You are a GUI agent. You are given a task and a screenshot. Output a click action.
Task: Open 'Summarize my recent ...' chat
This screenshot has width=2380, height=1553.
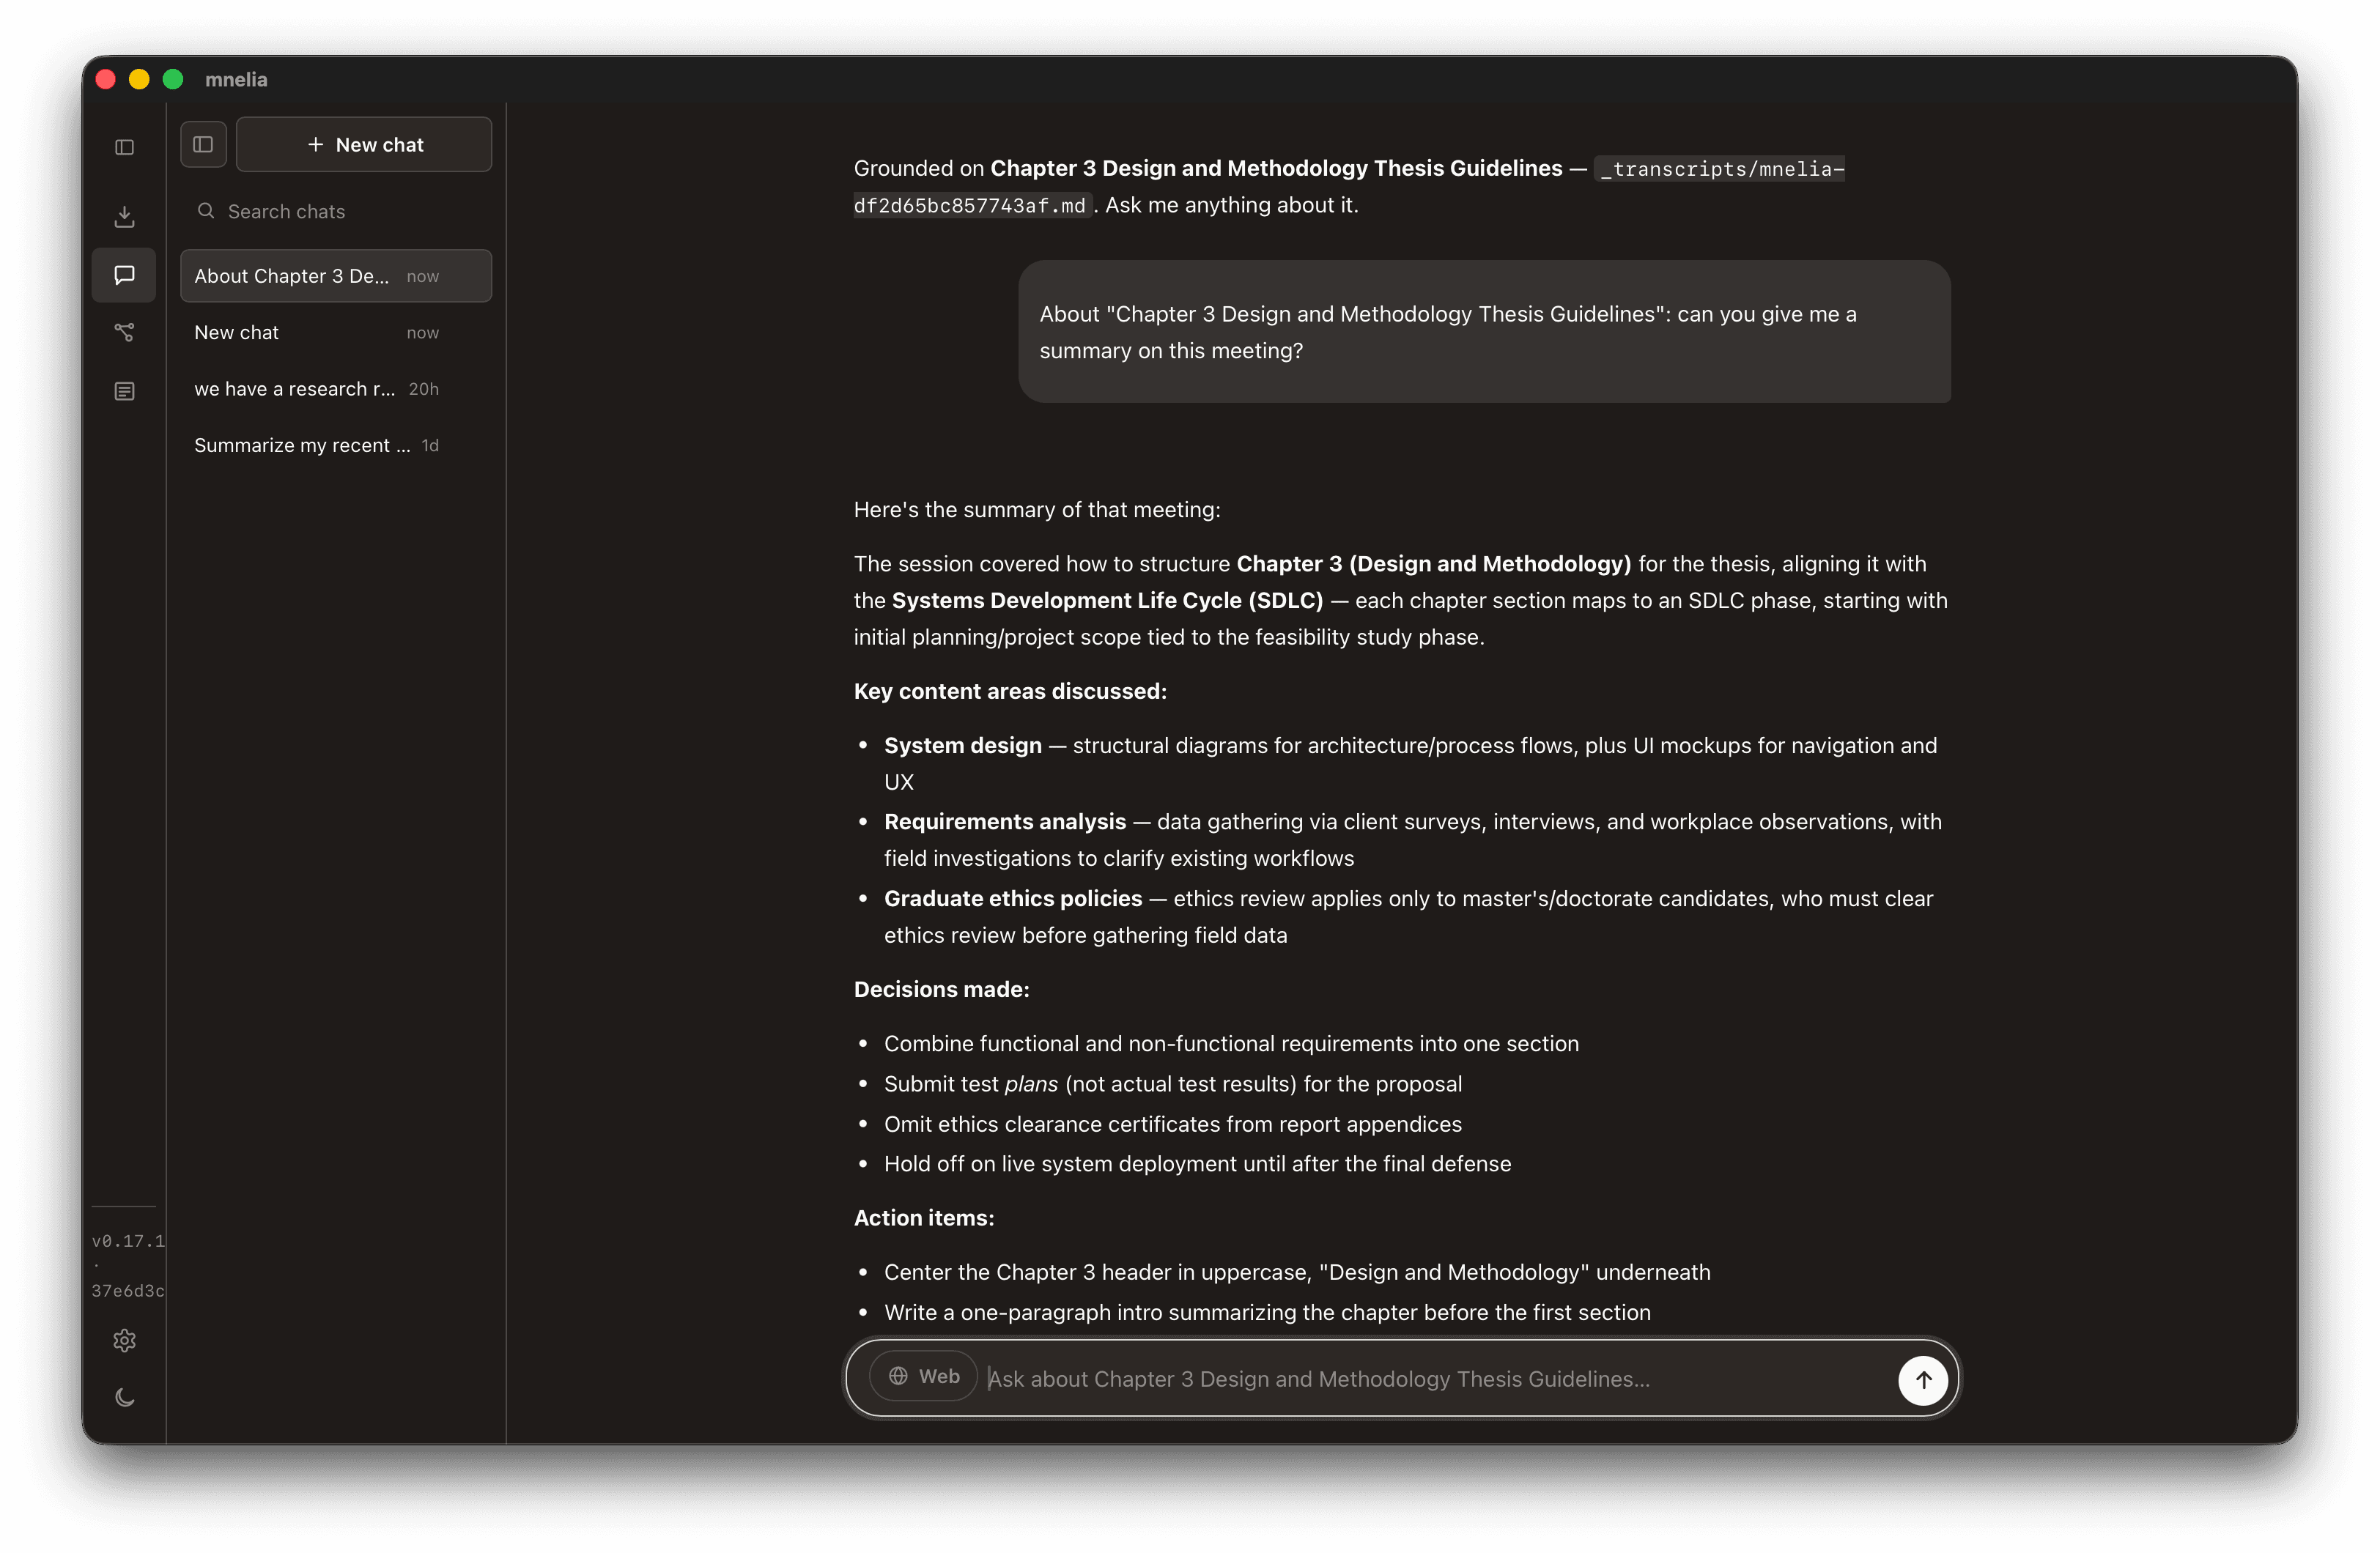pos(336,445)
